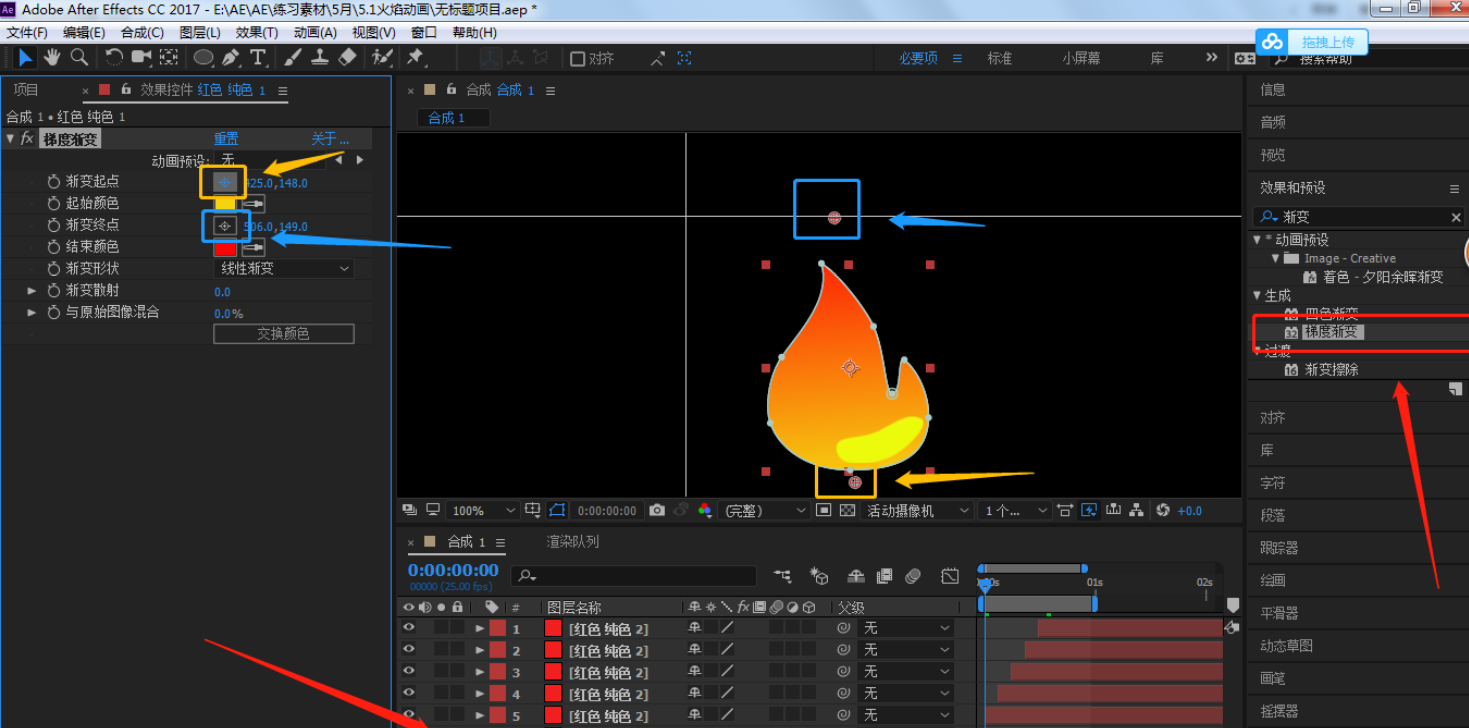Collapse the 动画预设 tree group

[1257, 240]
